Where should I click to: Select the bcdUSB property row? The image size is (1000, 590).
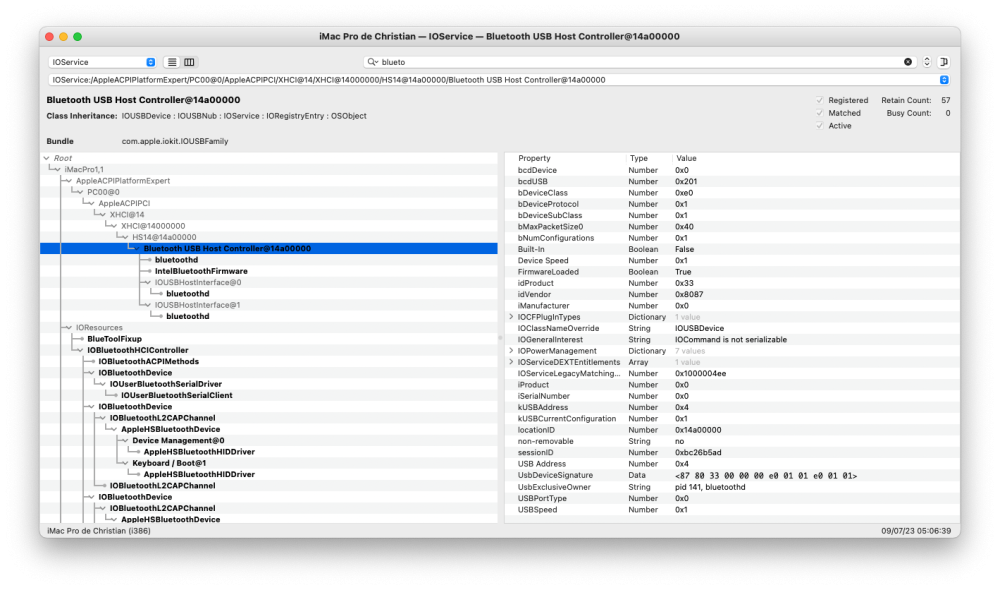(x=732, y=182)
